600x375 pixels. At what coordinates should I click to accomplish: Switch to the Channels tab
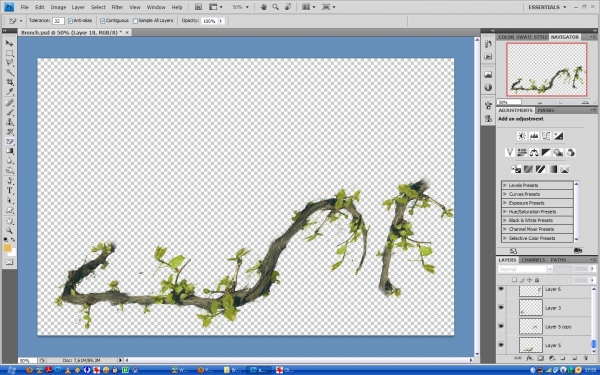(x=533, y=260)
